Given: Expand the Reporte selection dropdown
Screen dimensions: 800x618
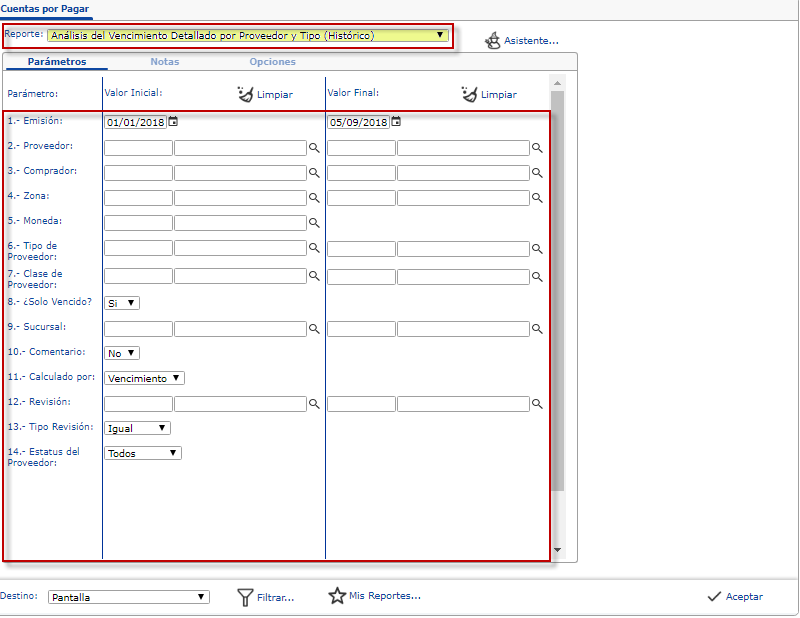Looking at the screenshot, I should [439, 36].
